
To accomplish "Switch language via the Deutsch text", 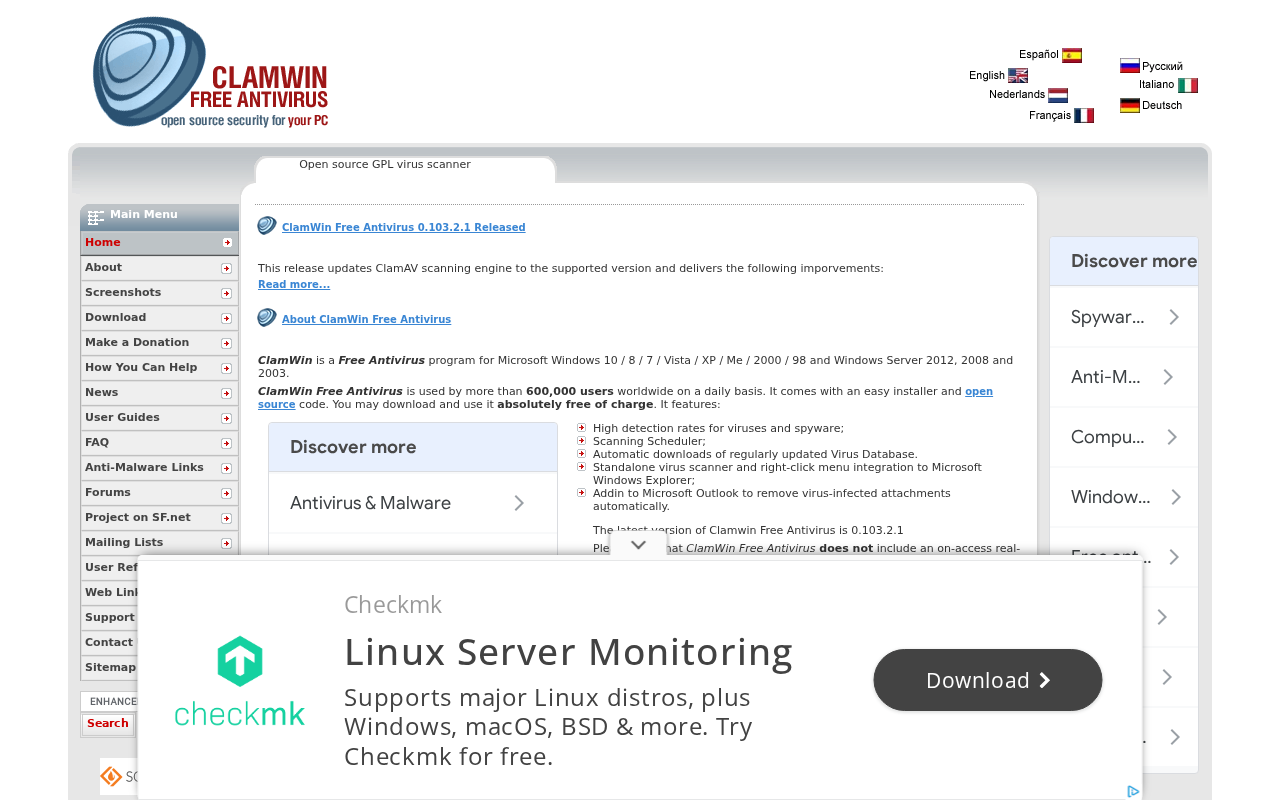I will [x=1162, y=106].
